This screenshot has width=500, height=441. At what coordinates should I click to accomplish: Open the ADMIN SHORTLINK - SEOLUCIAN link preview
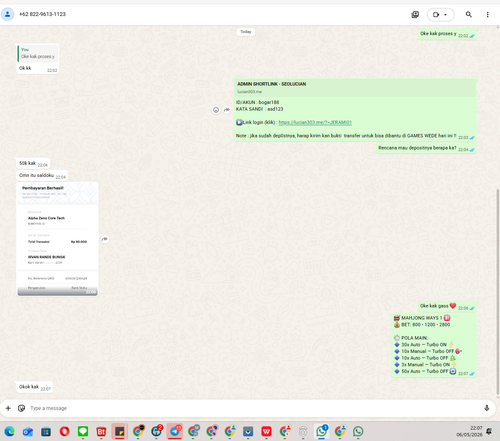[355, 87]
